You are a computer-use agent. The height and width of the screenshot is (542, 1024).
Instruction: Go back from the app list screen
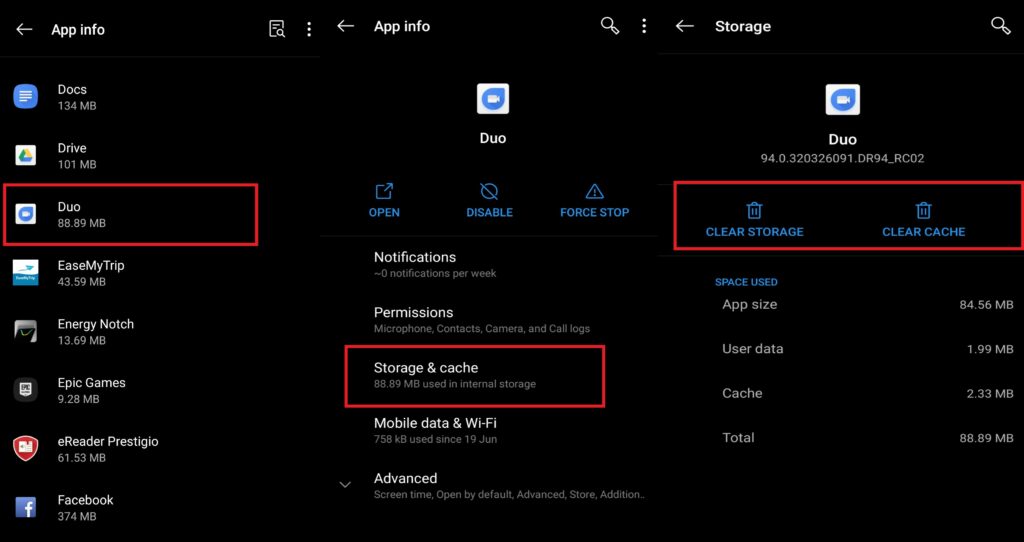pos(24,29)
